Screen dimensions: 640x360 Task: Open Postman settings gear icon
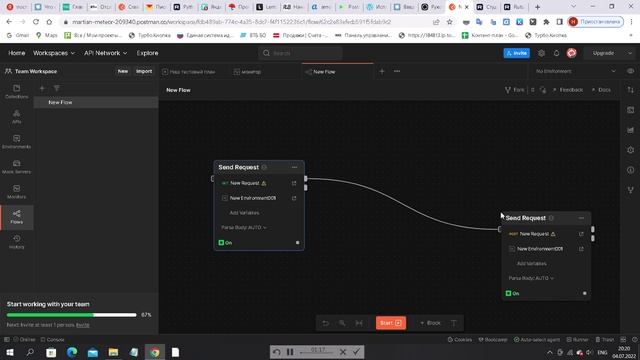[x=541, y=53]
